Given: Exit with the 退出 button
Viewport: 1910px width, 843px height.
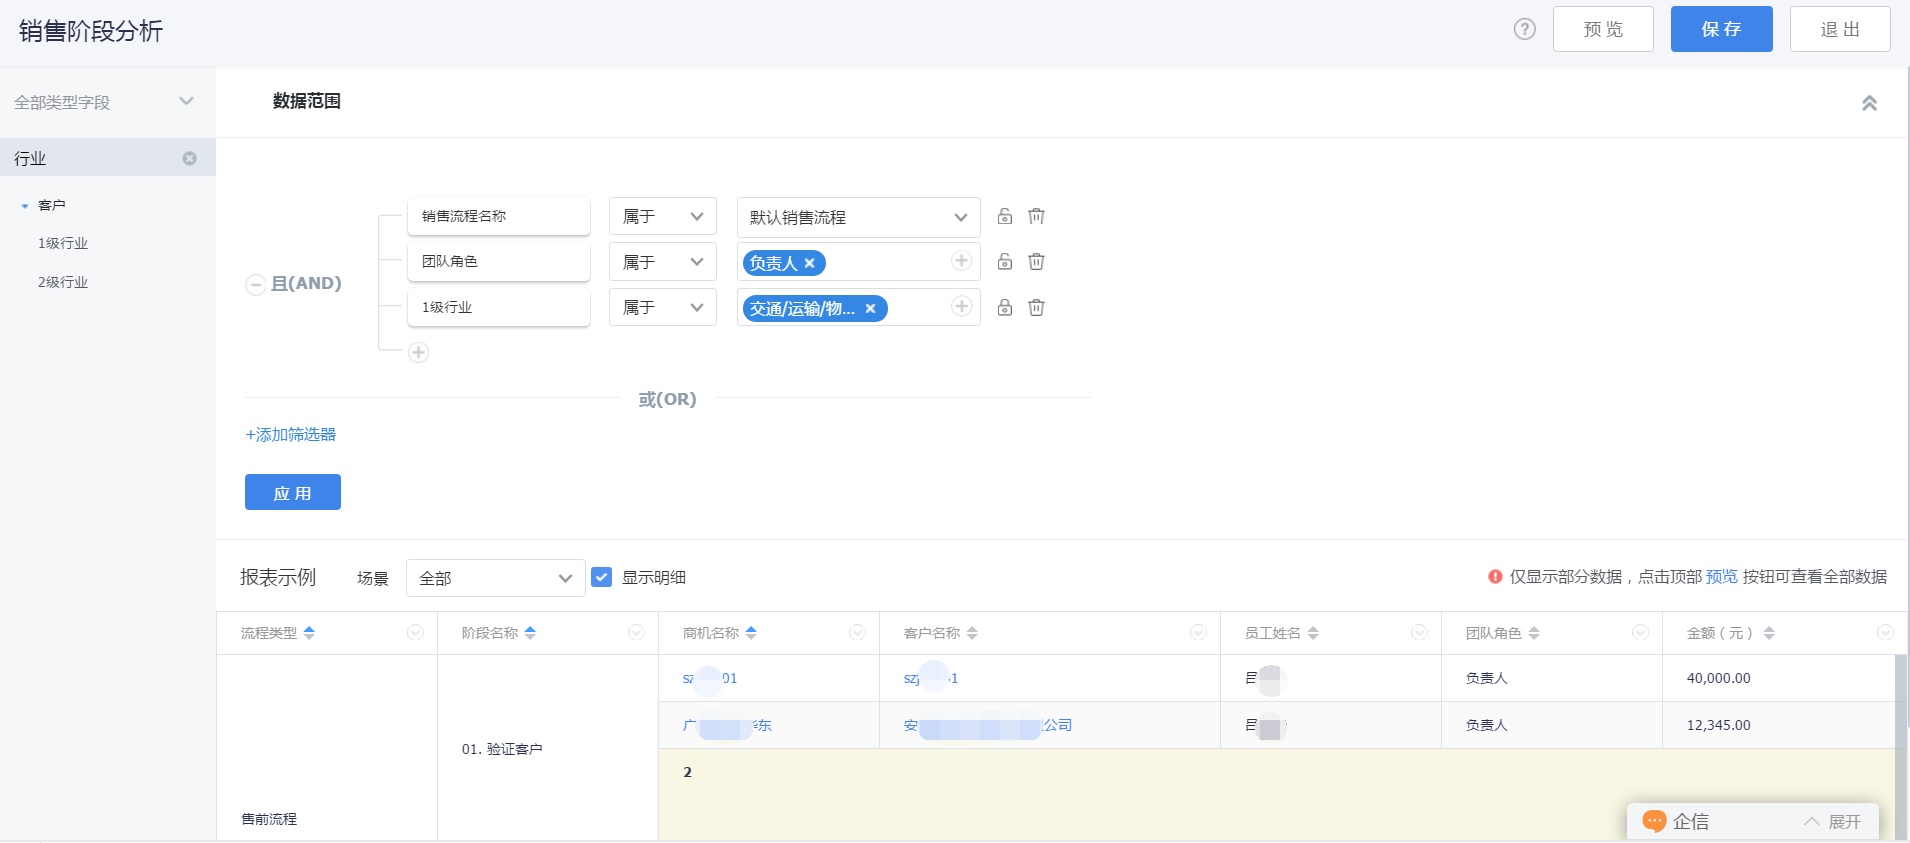Looking at the screenshot, I should click(x=1840, y=29).
